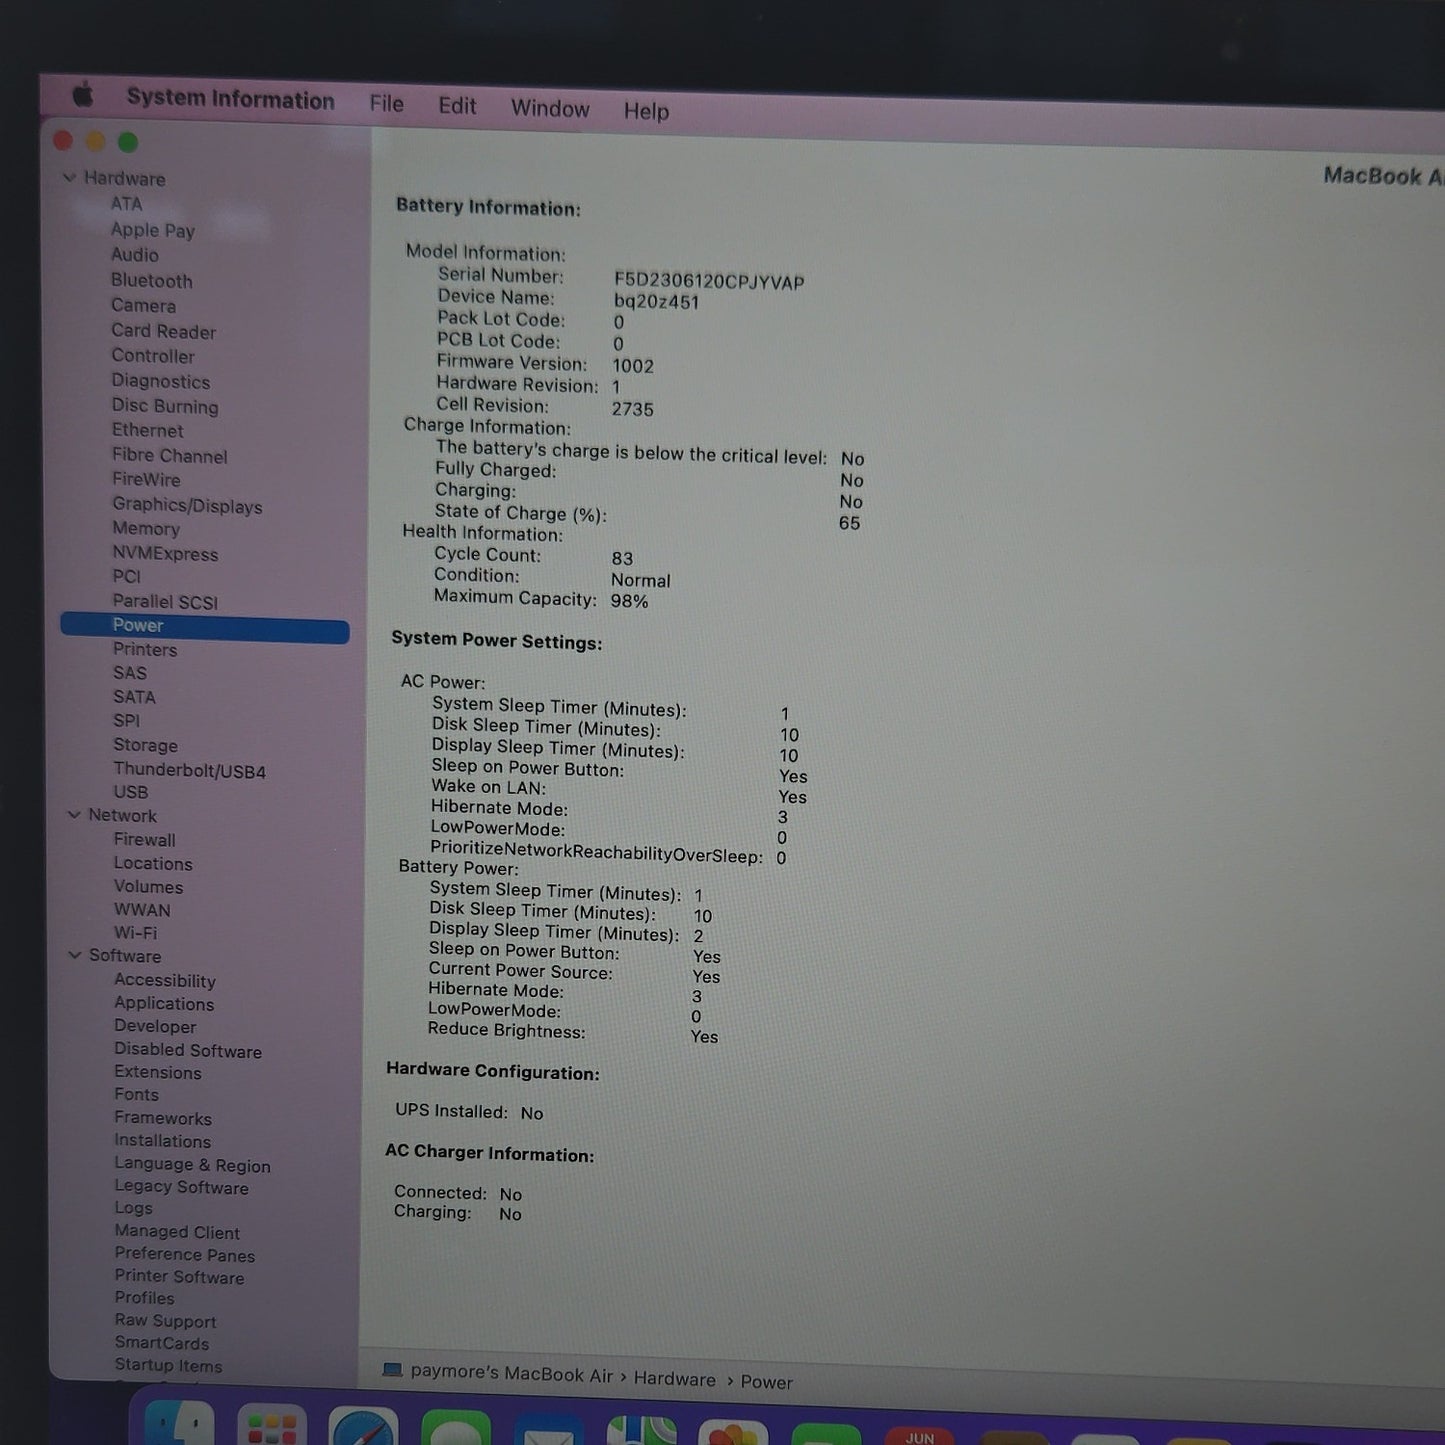
Task: Select Bluetooth in the sidebar
Action: click(152, 281)
